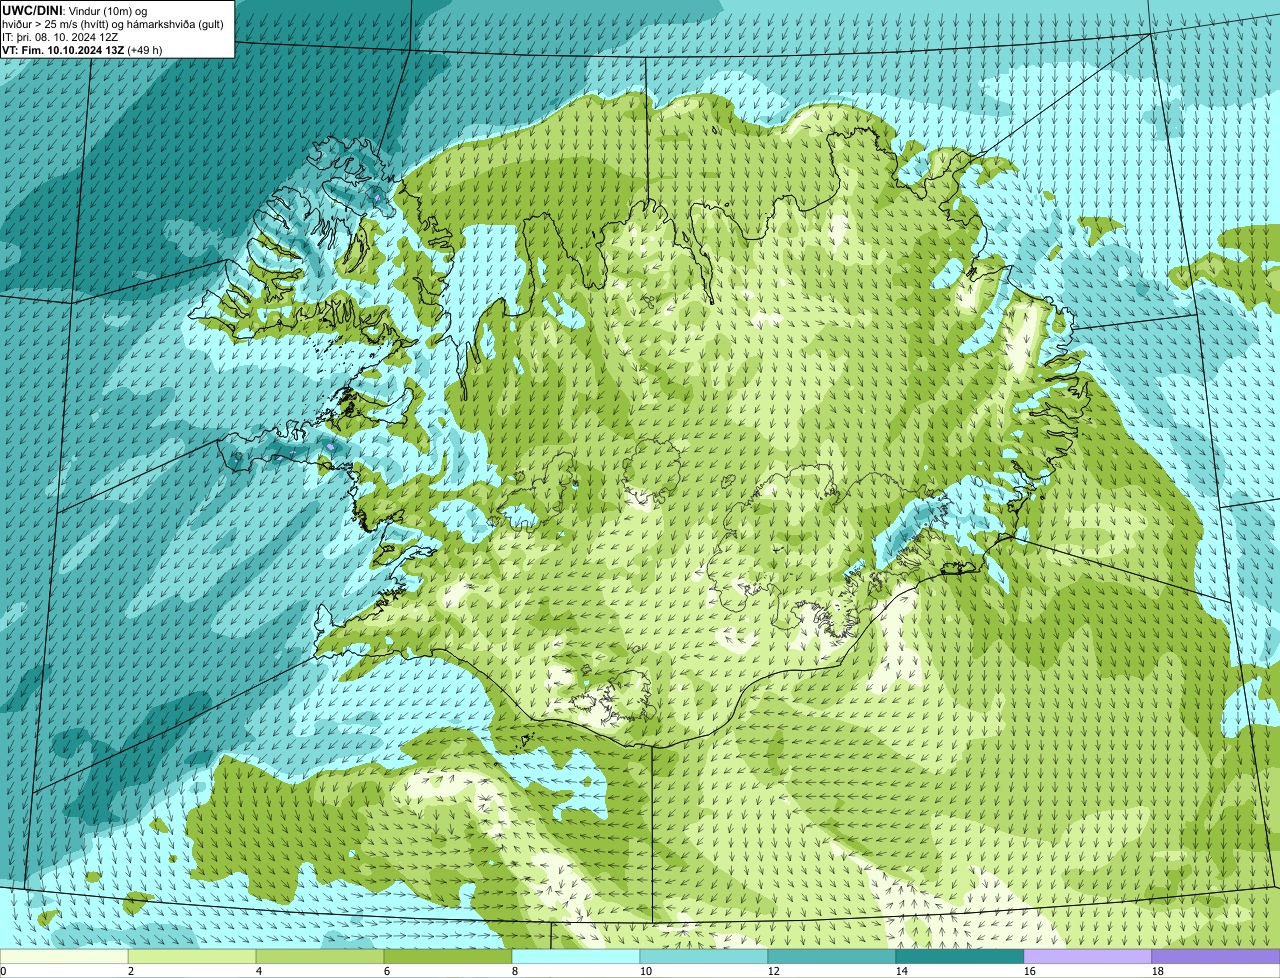Click the 4–6 m/s green legend swatch

(320, 956)
